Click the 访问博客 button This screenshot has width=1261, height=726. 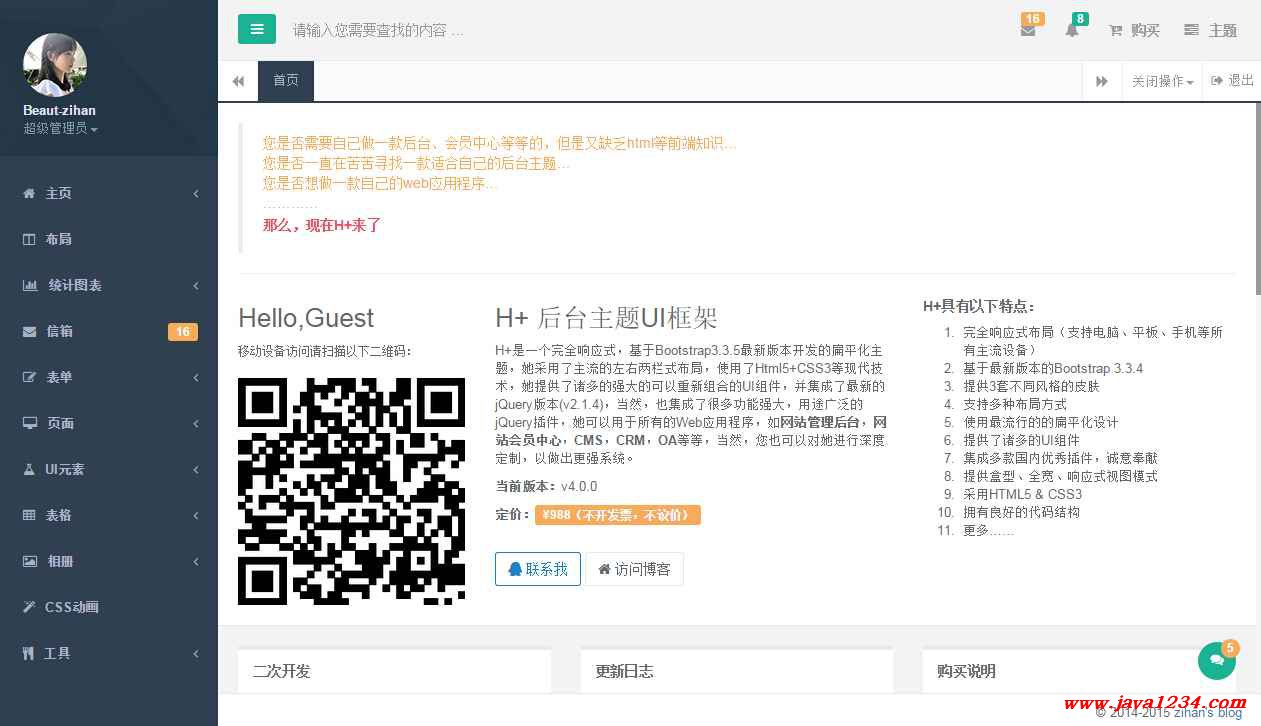634,569
